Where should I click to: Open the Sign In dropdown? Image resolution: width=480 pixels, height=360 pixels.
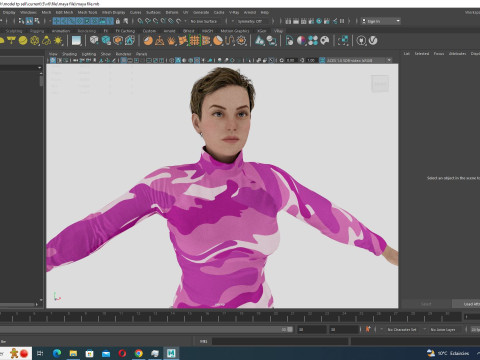click(381, 21)
